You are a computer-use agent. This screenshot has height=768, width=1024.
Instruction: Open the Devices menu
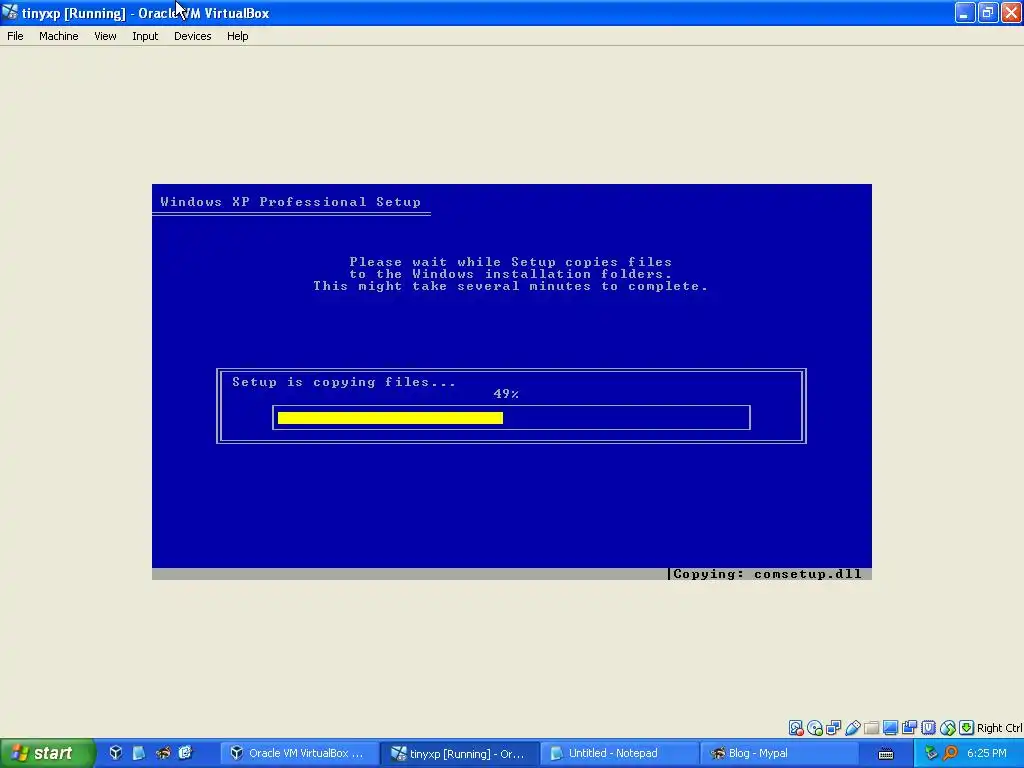[193, 36]
